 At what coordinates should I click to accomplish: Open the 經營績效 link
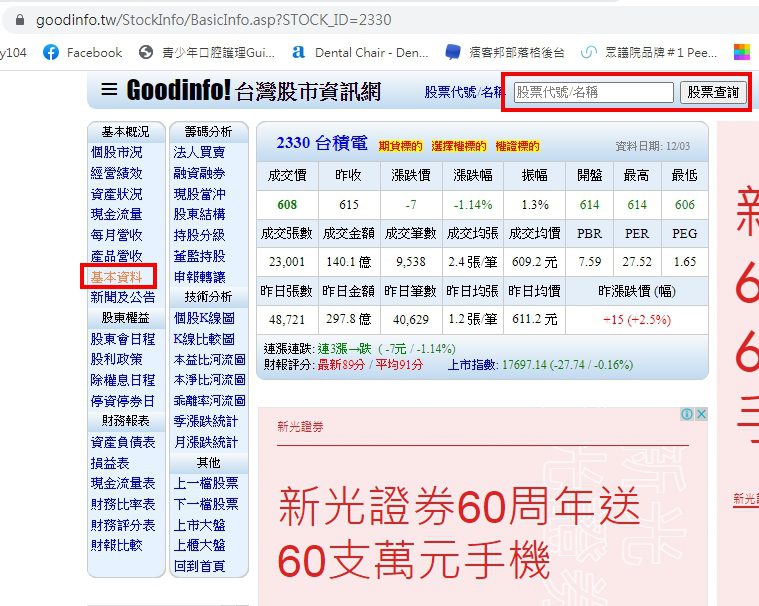116,173
